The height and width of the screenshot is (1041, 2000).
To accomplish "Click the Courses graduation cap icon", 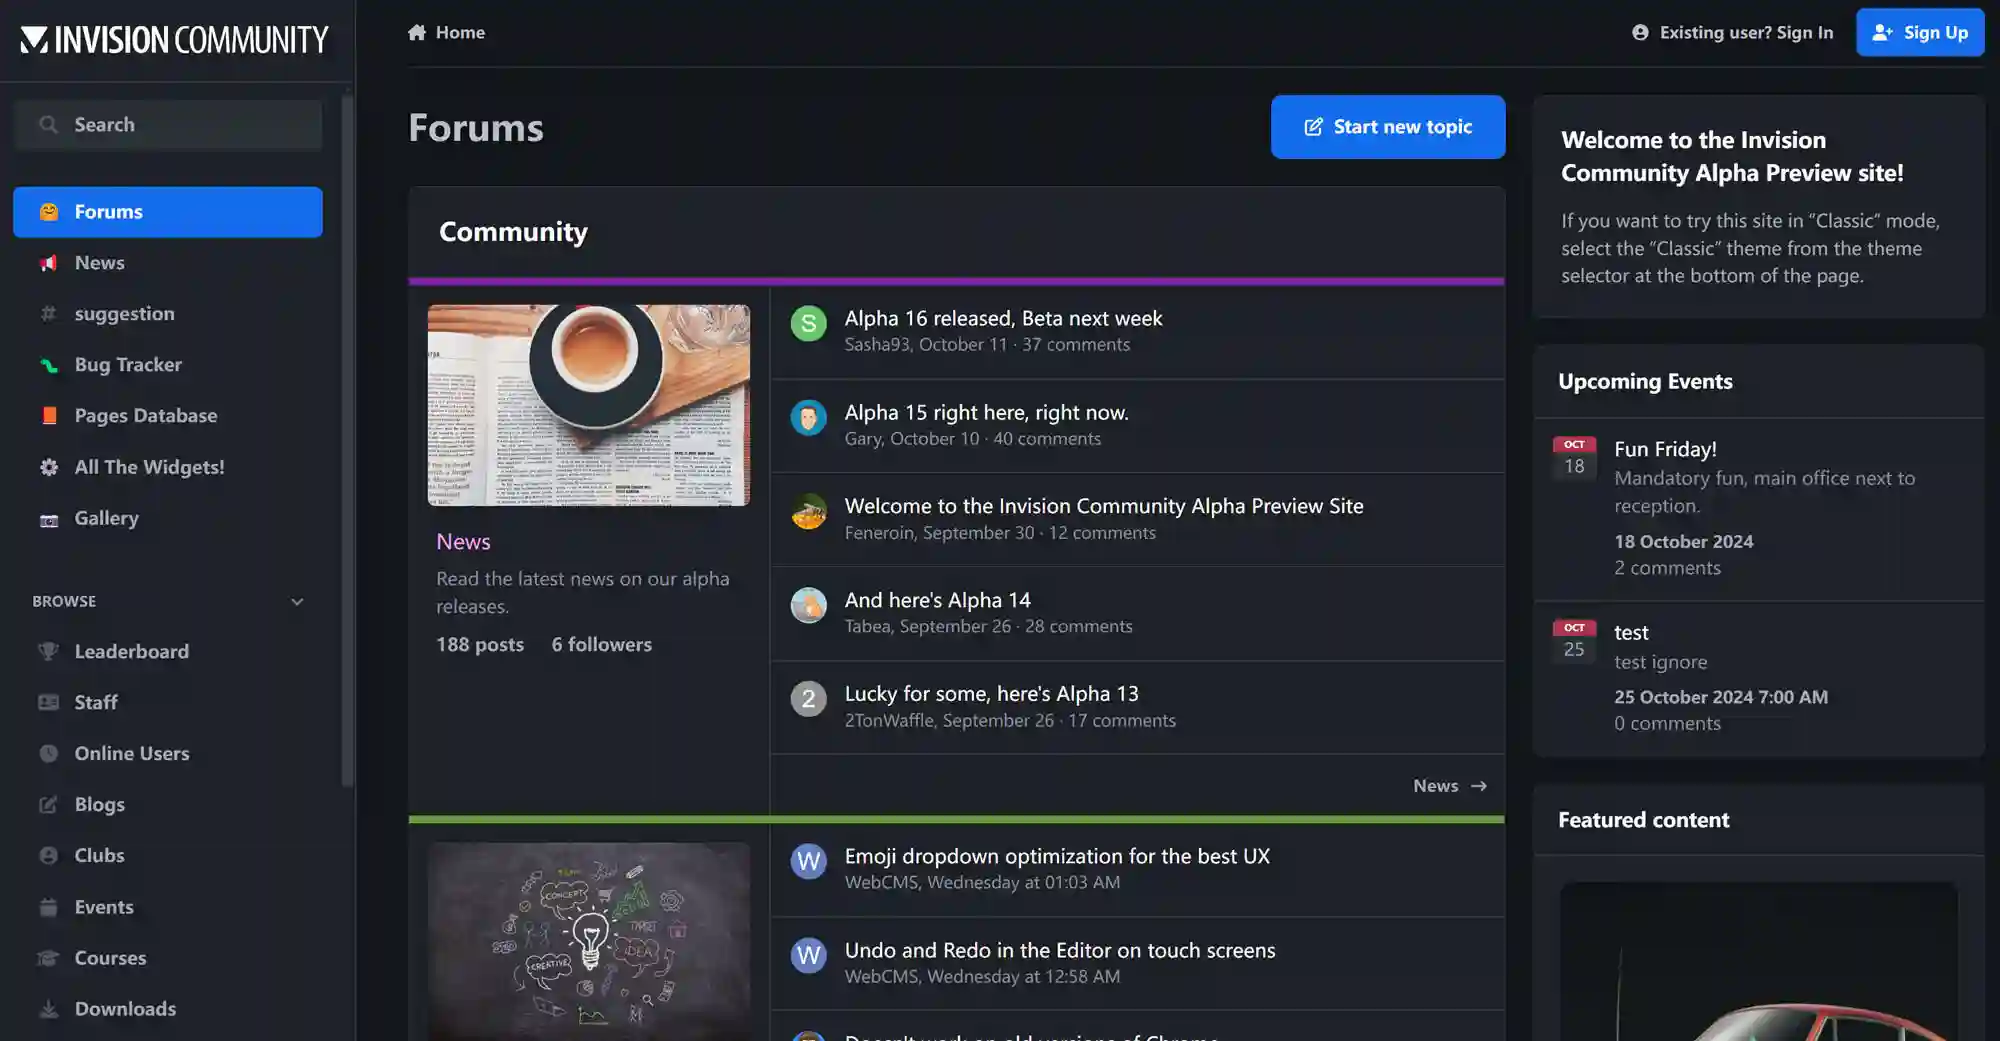I will click(x=48, y=958).
